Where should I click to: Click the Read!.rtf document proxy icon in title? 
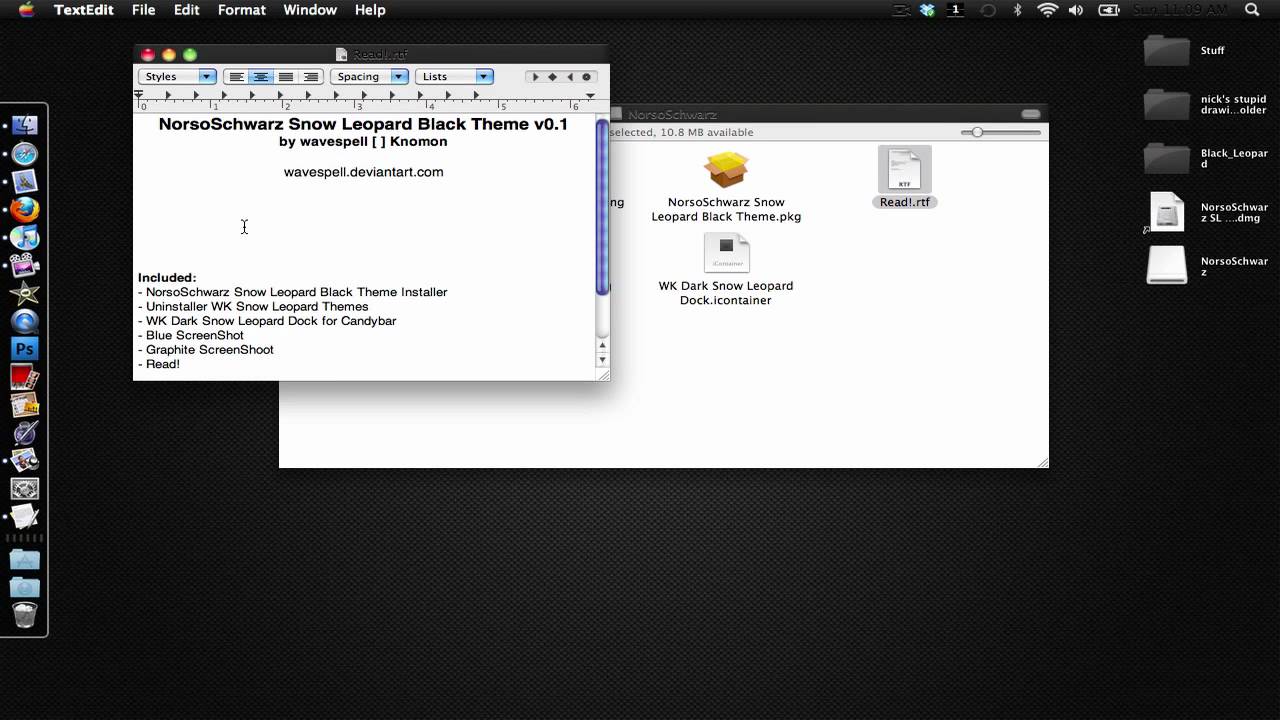[x=341, y=55]
